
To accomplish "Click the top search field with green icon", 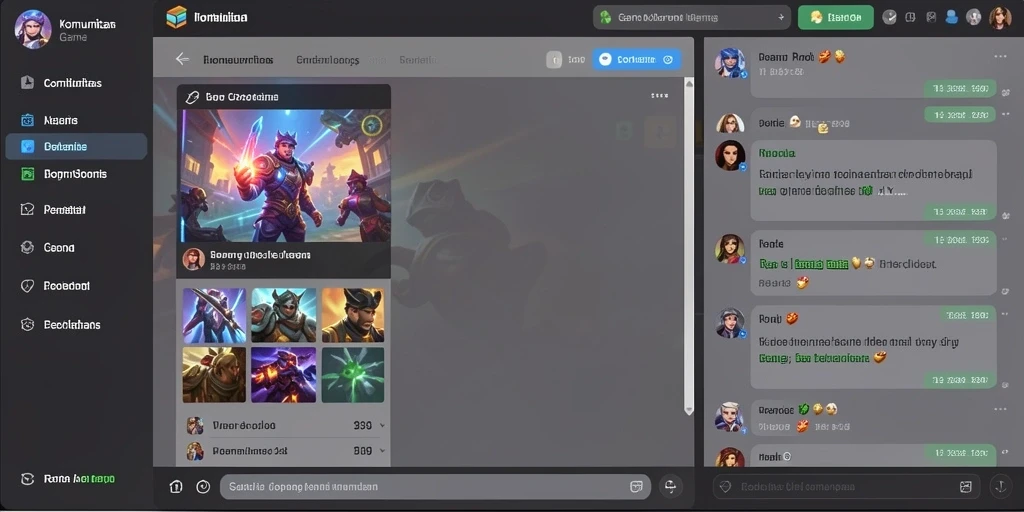I will coord(692,18).
